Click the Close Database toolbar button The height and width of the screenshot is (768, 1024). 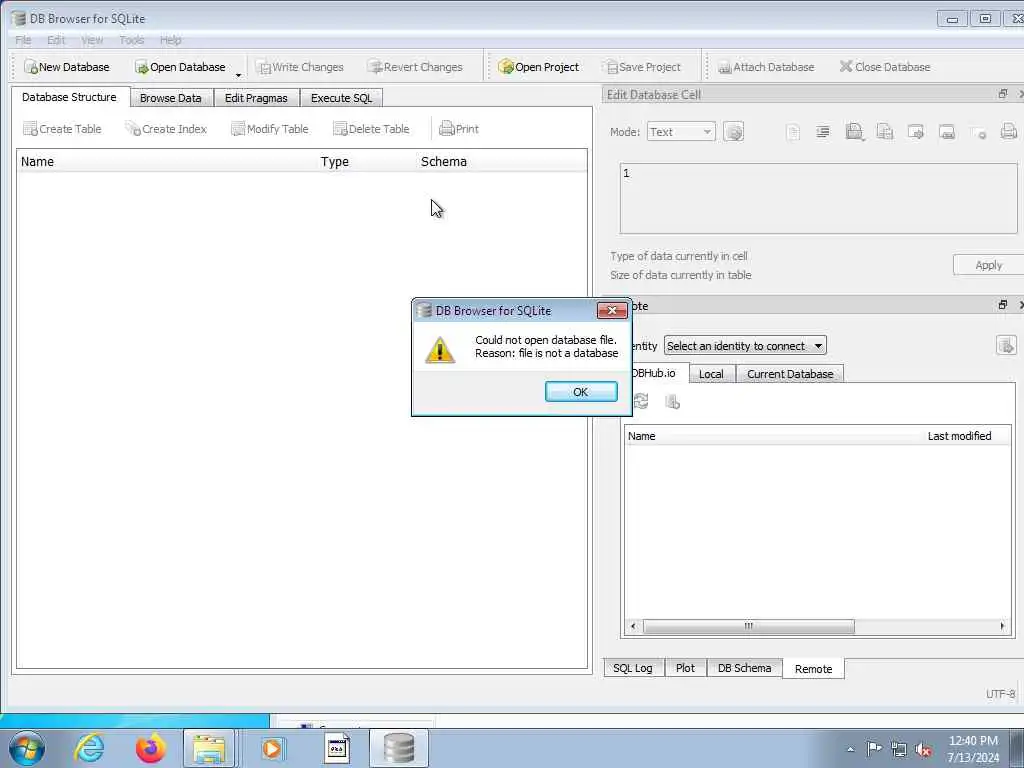885,67
